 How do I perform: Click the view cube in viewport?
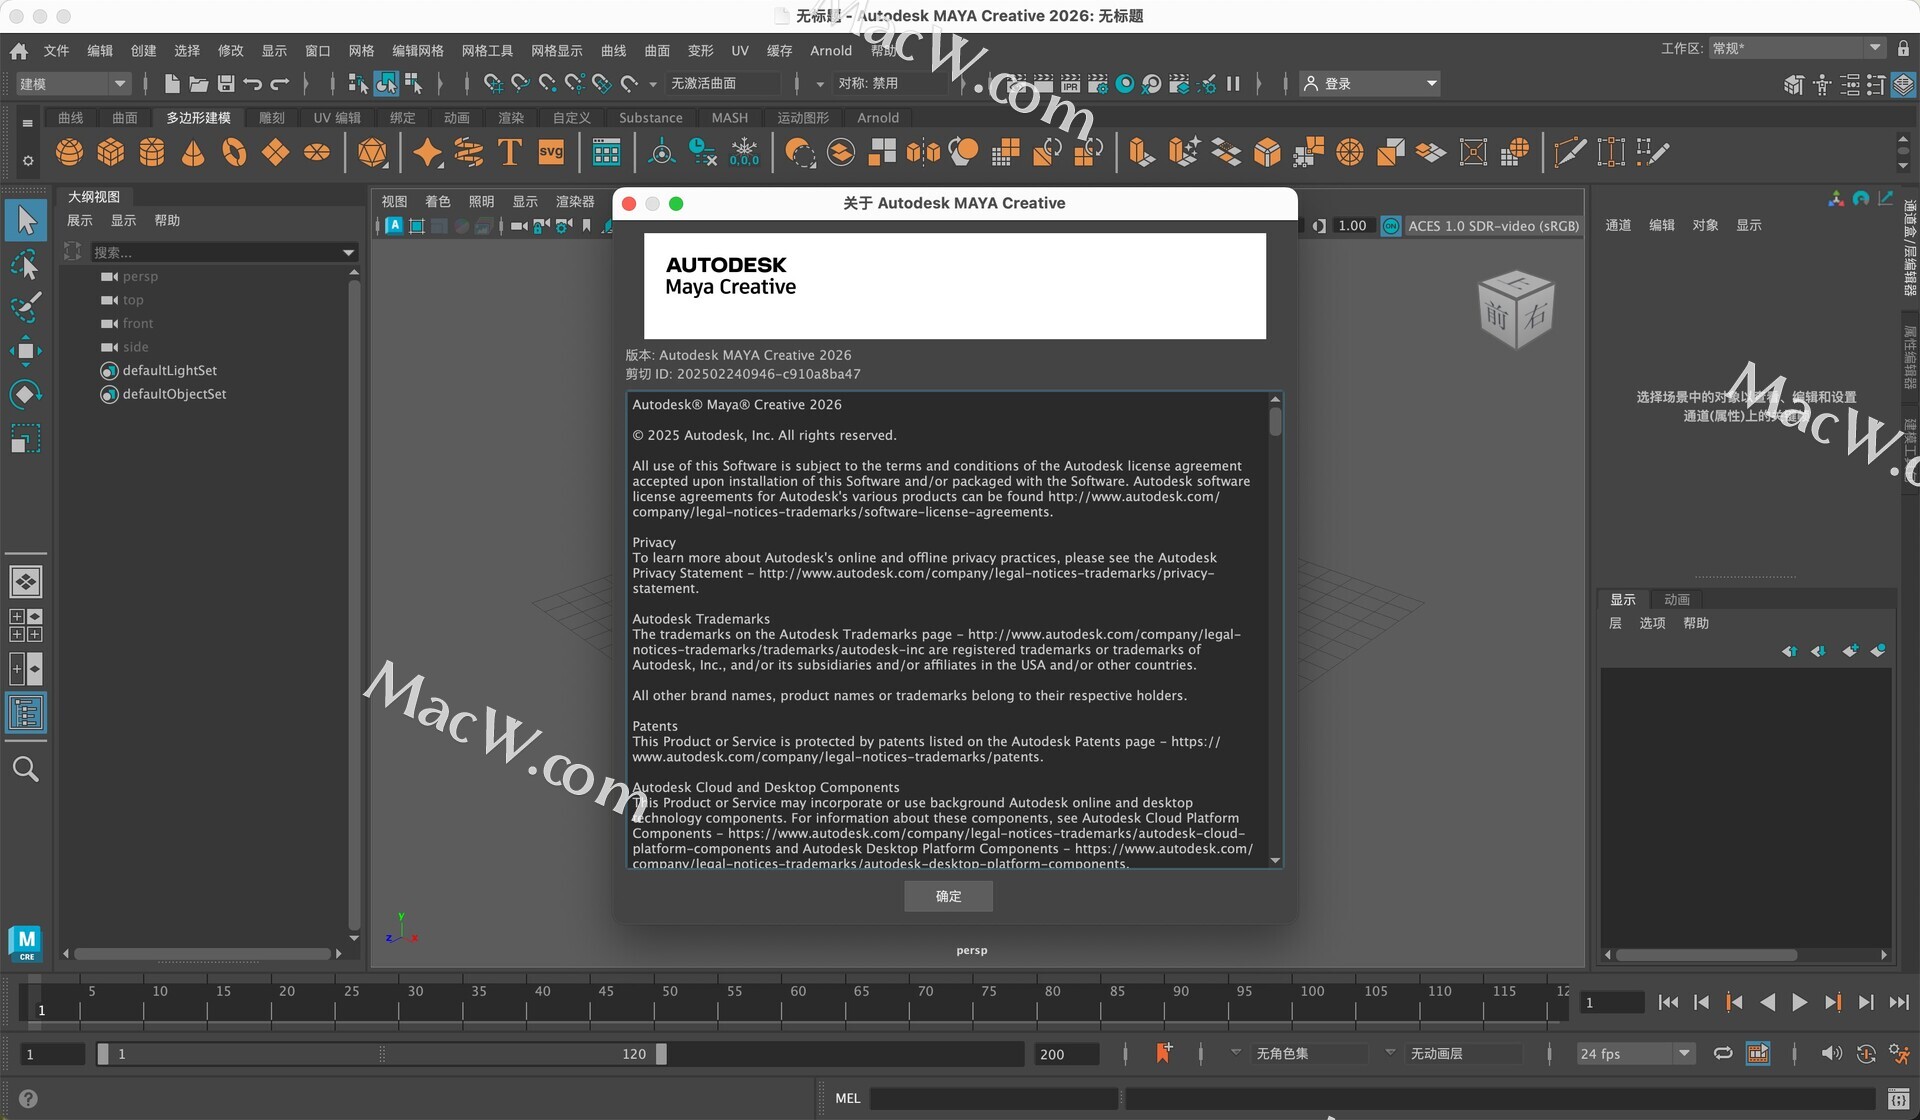coord(1516,310)
